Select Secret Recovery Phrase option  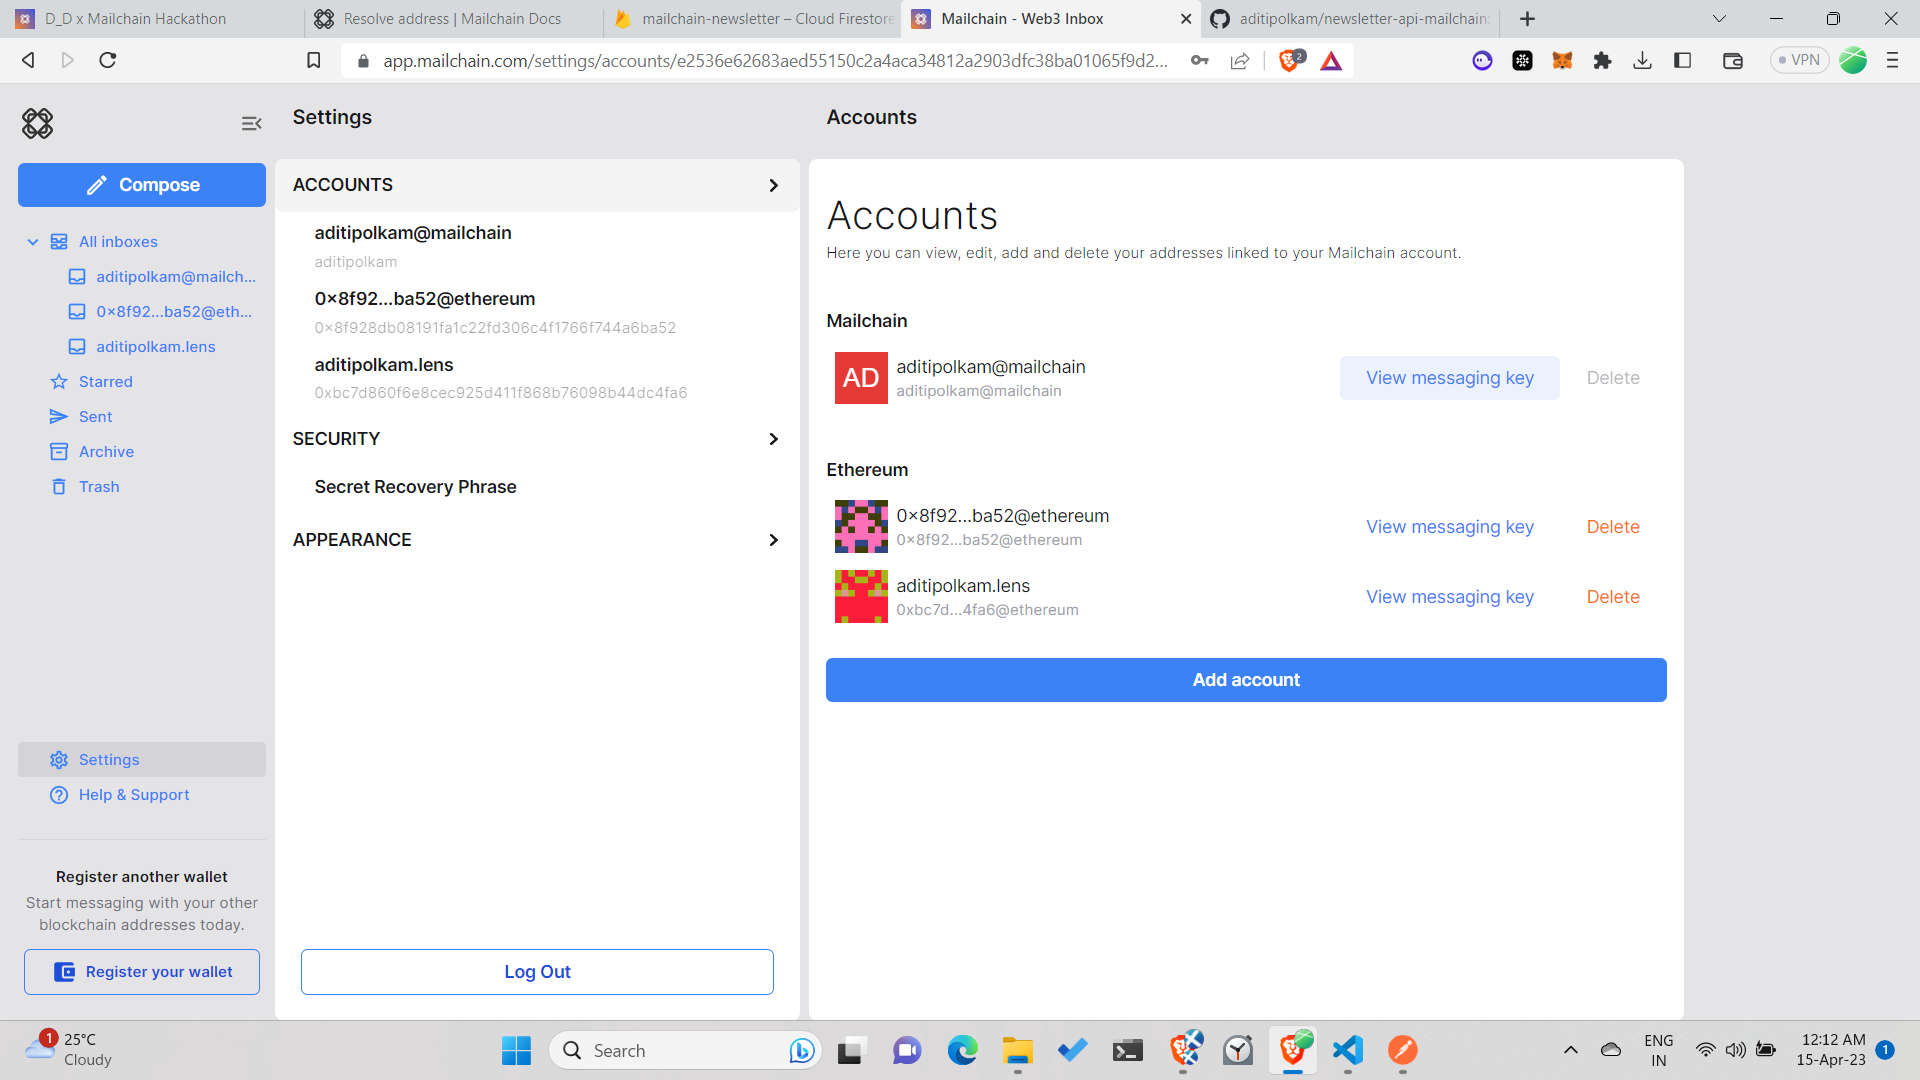[415, 485]
